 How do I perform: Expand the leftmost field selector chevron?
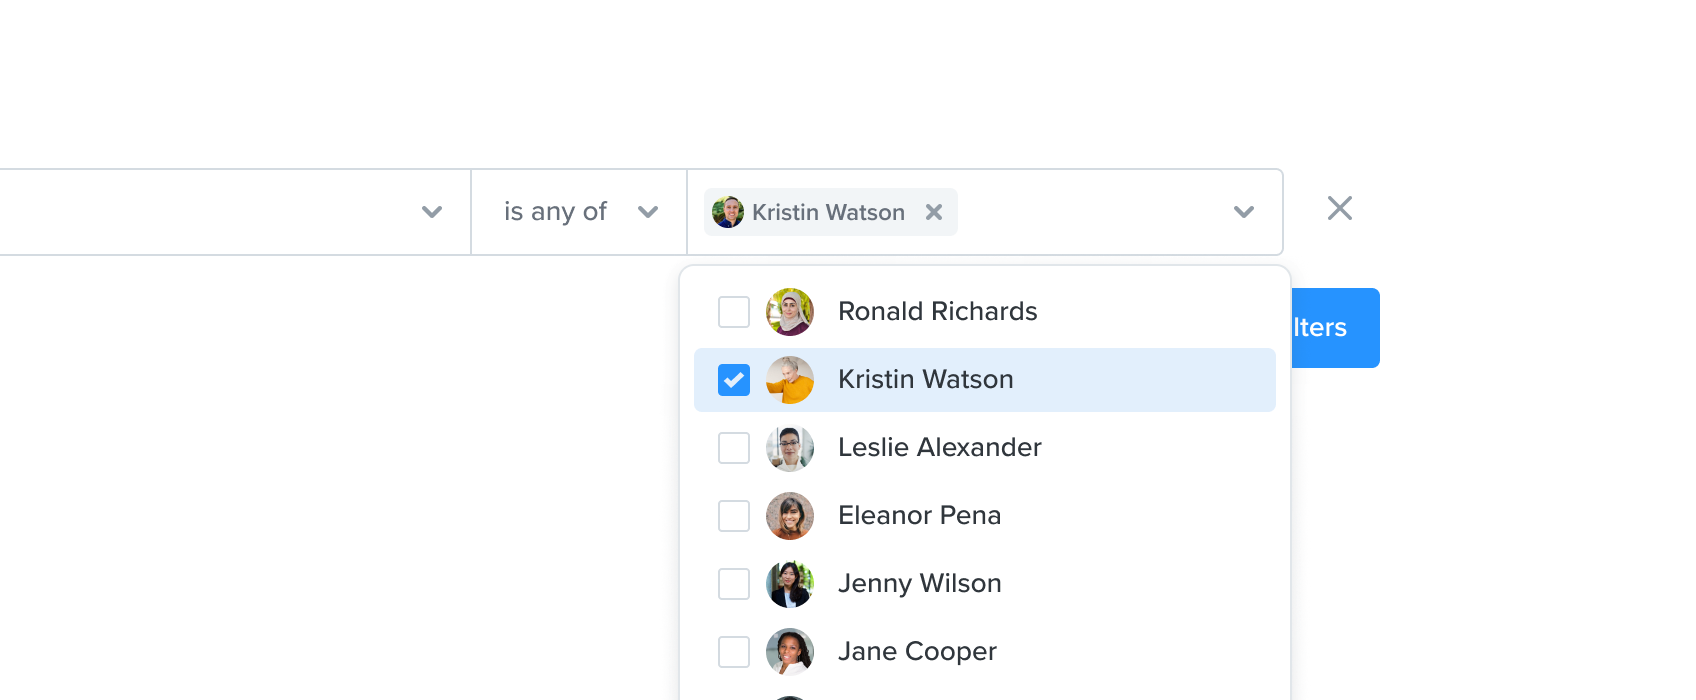click(432, 212)
